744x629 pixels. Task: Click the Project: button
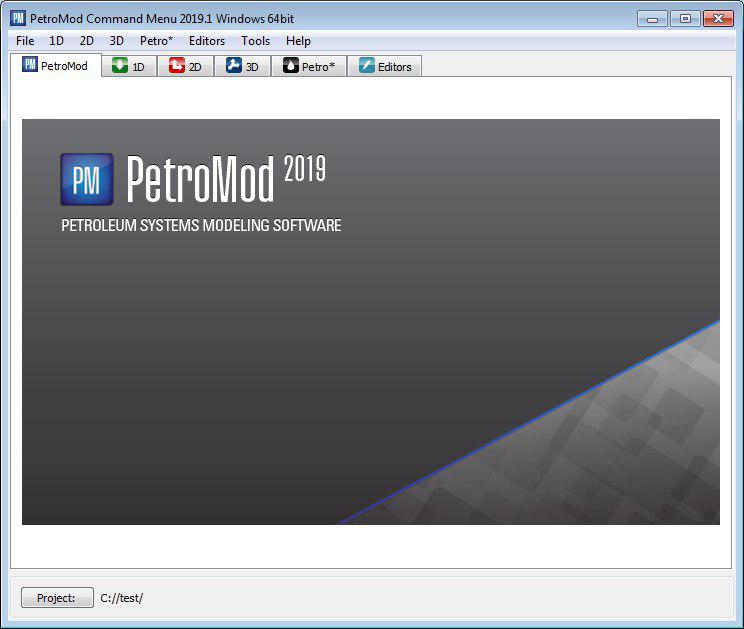(57, 598)
